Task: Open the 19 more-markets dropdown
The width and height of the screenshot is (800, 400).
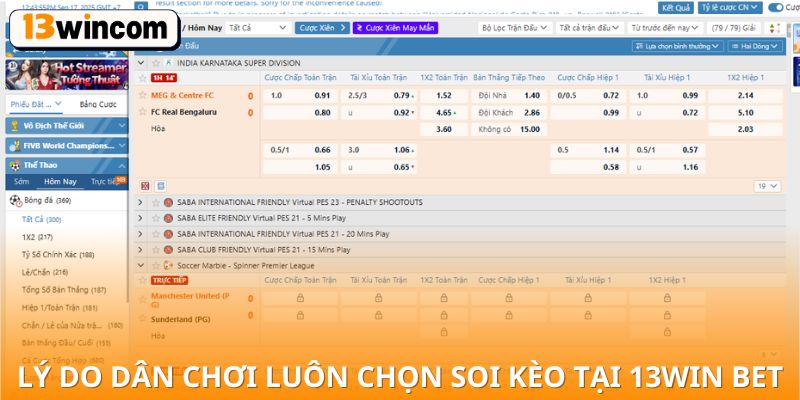Action: pos(767,186)
